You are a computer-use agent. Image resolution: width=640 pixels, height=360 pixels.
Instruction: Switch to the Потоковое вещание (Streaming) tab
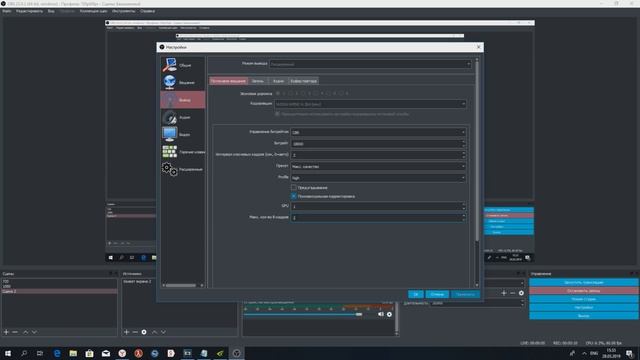coord(228,81)
